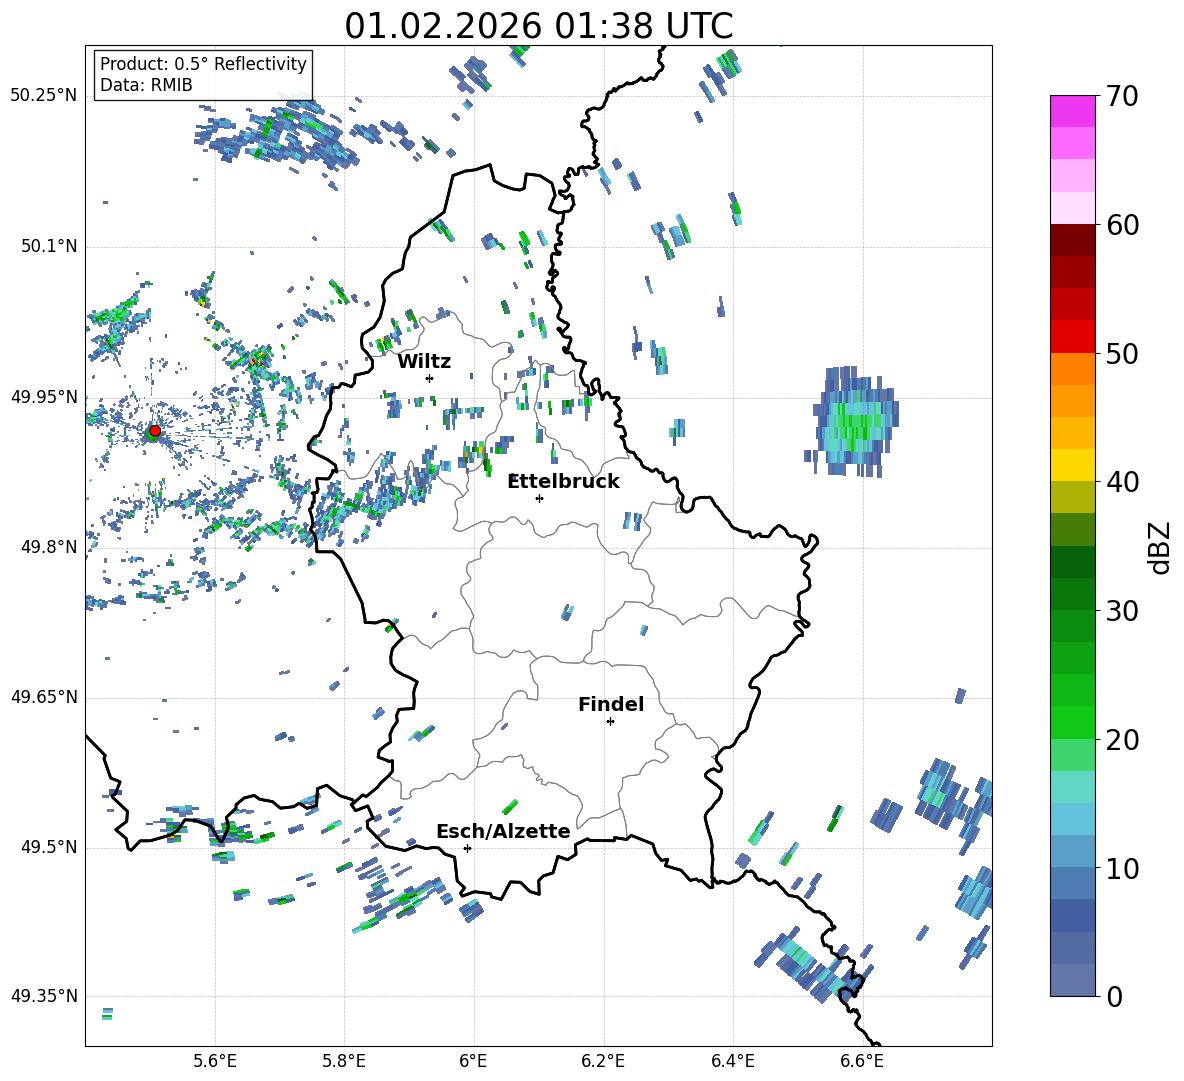1184x1081 pixels.
Task: Click the 50.25°N latitude tick label
Action: [43, 96]
